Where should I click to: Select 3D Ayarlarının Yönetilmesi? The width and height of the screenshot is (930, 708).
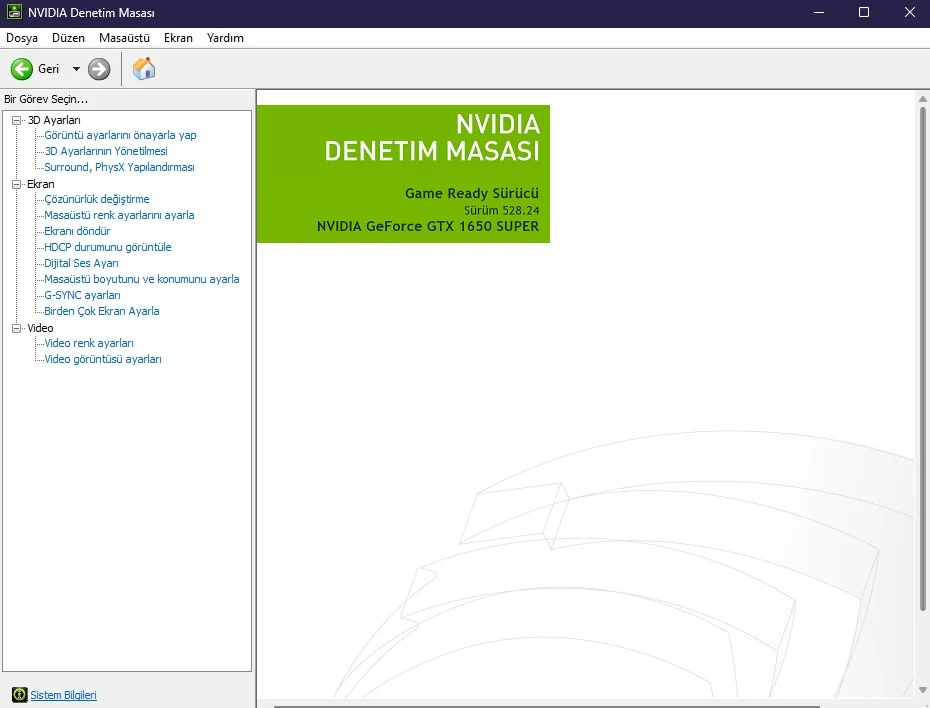tap(106, 151)
